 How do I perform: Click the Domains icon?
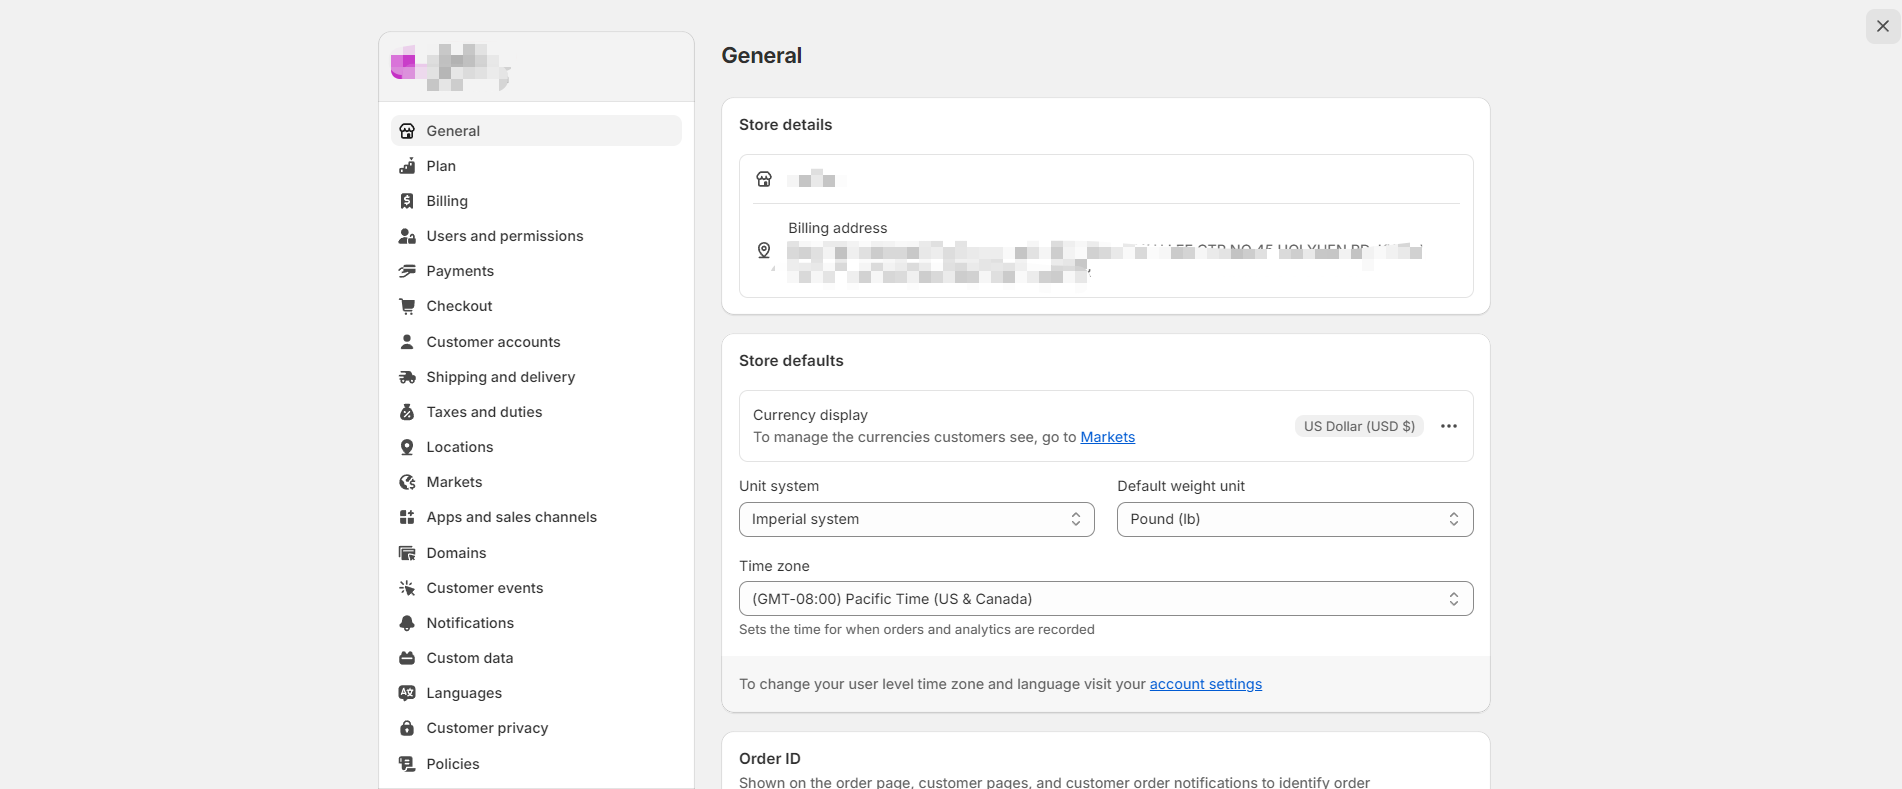point(407,553)
